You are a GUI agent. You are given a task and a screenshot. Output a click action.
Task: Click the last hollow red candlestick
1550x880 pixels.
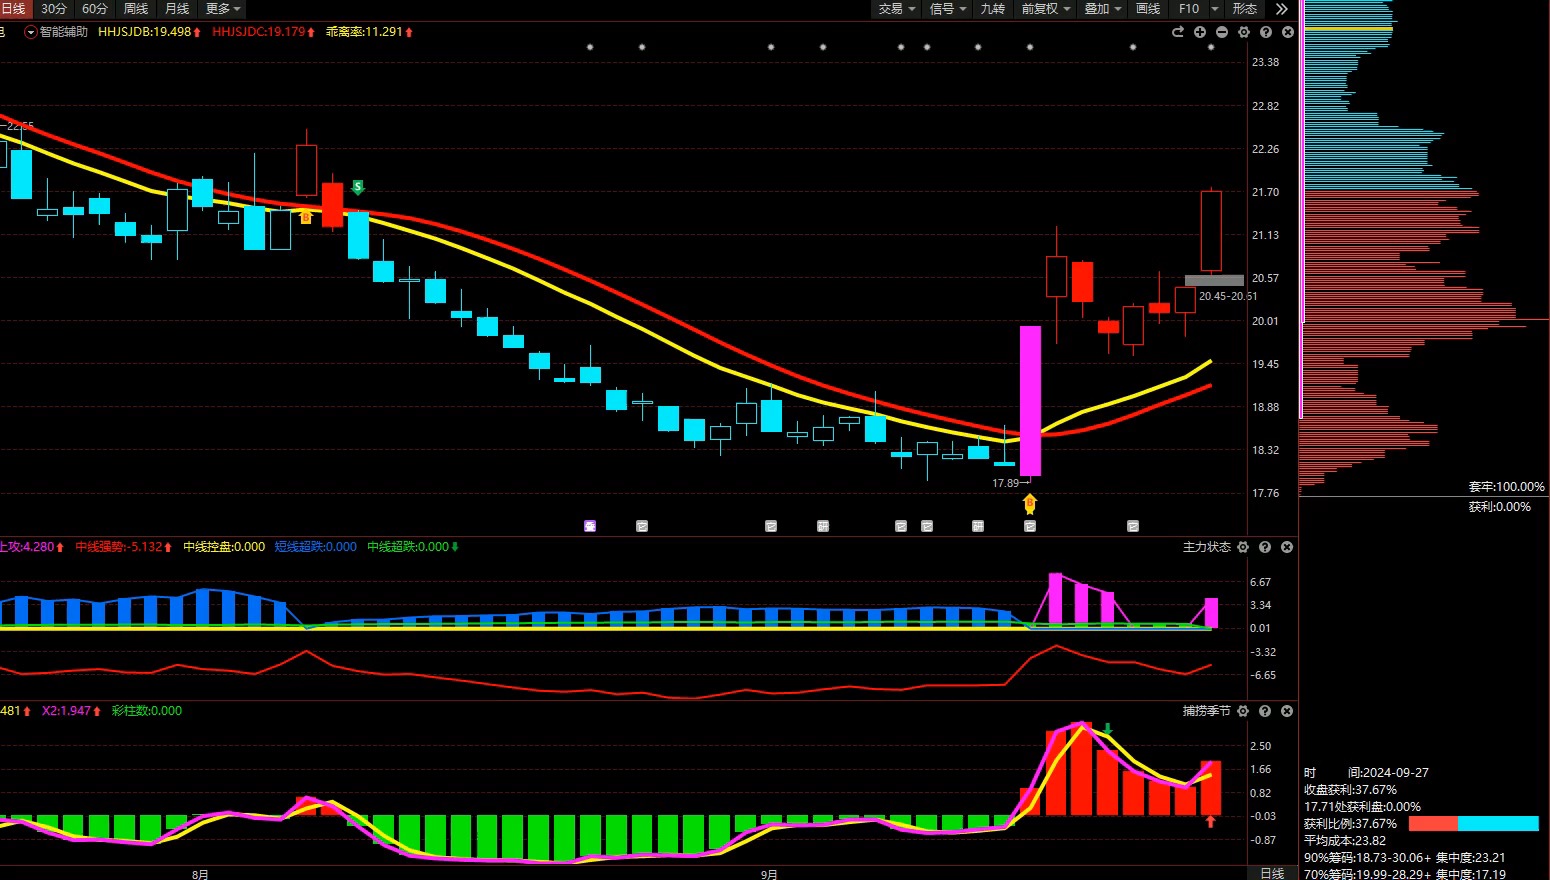(x=1211, y=231)
